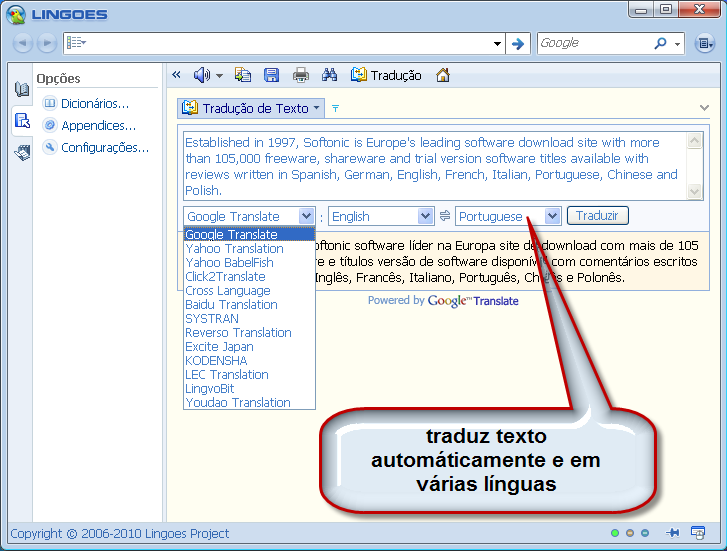Click the swap languages arrows icon
This screenshot has height=551, width=727.
(x=445, y=216)
